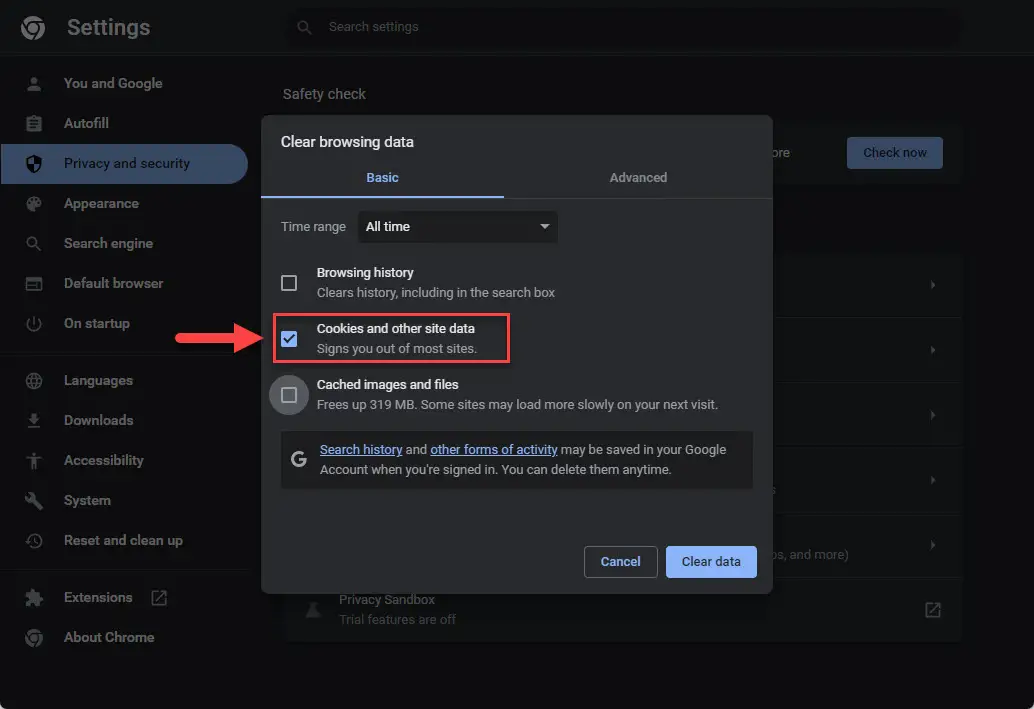Select the Basic tab
The image size is (1034, 709).
point(382,178)
